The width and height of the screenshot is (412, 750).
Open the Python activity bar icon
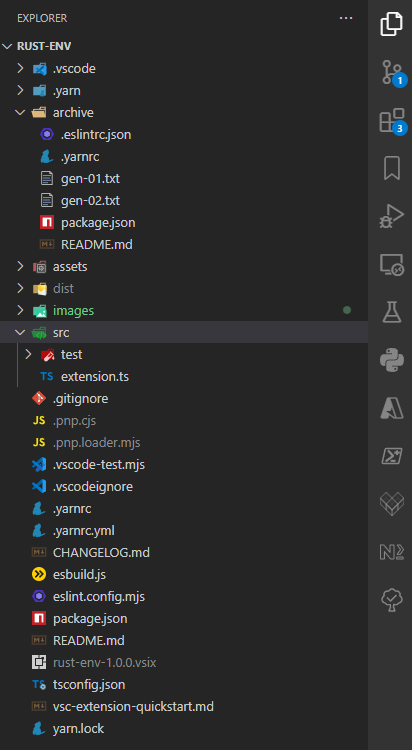(x=392, y=360)
